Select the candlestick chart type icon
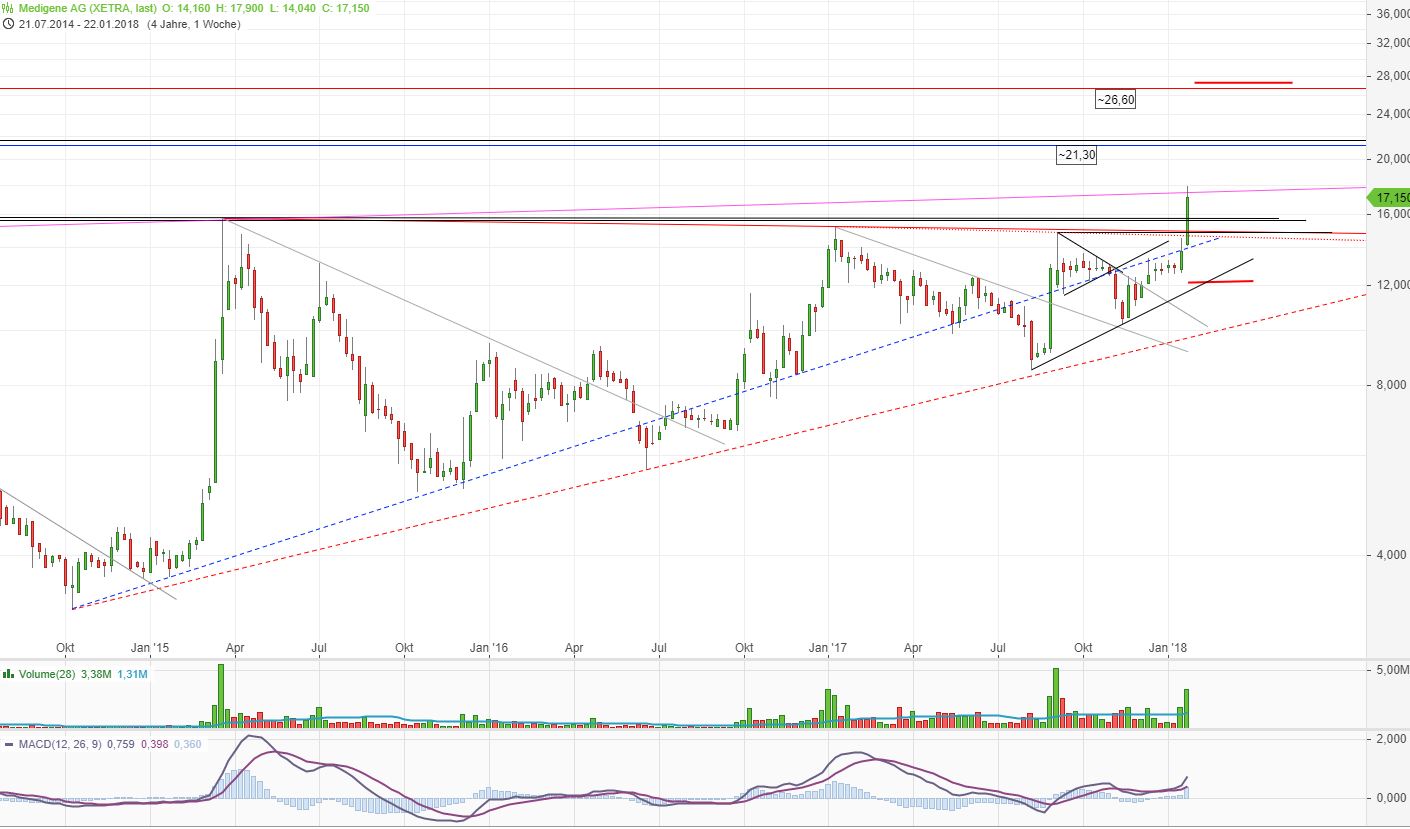The height and width of the screenshot is (829, 1410). pos(7,7)
